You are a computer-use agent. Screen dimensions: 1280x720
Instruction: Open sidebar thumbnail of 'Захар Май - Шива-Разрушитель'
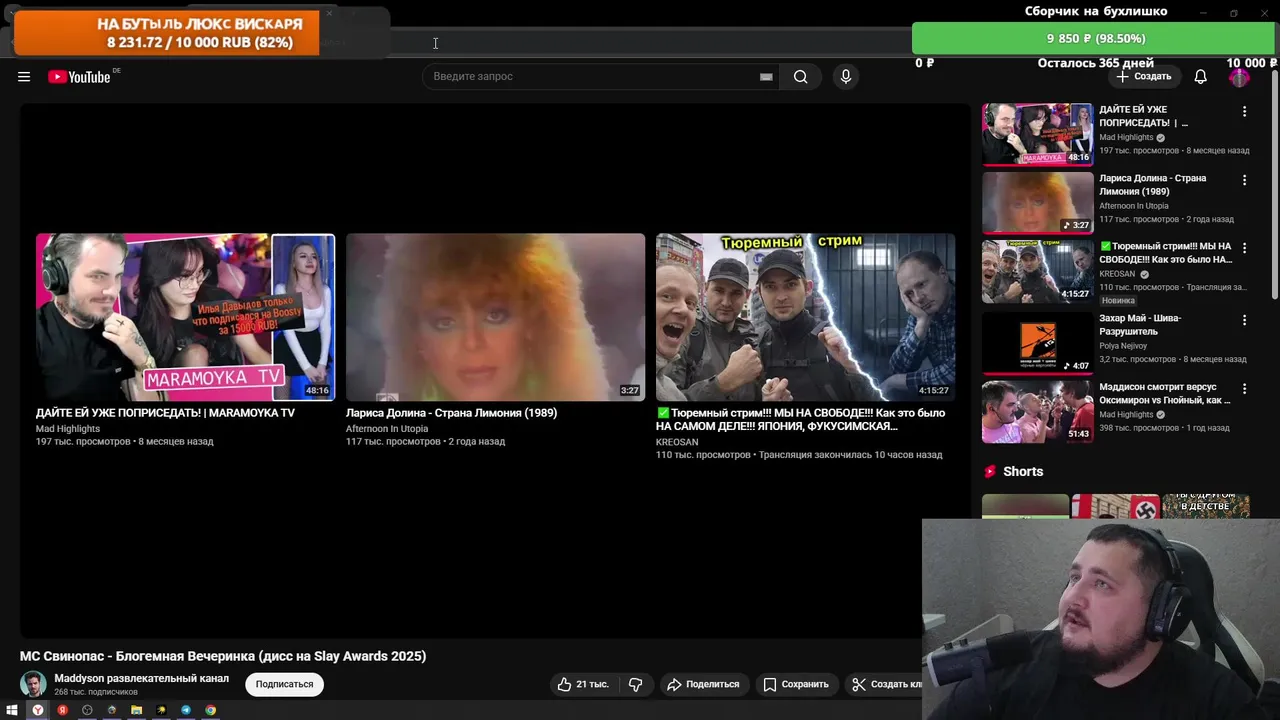(1037, 343)
